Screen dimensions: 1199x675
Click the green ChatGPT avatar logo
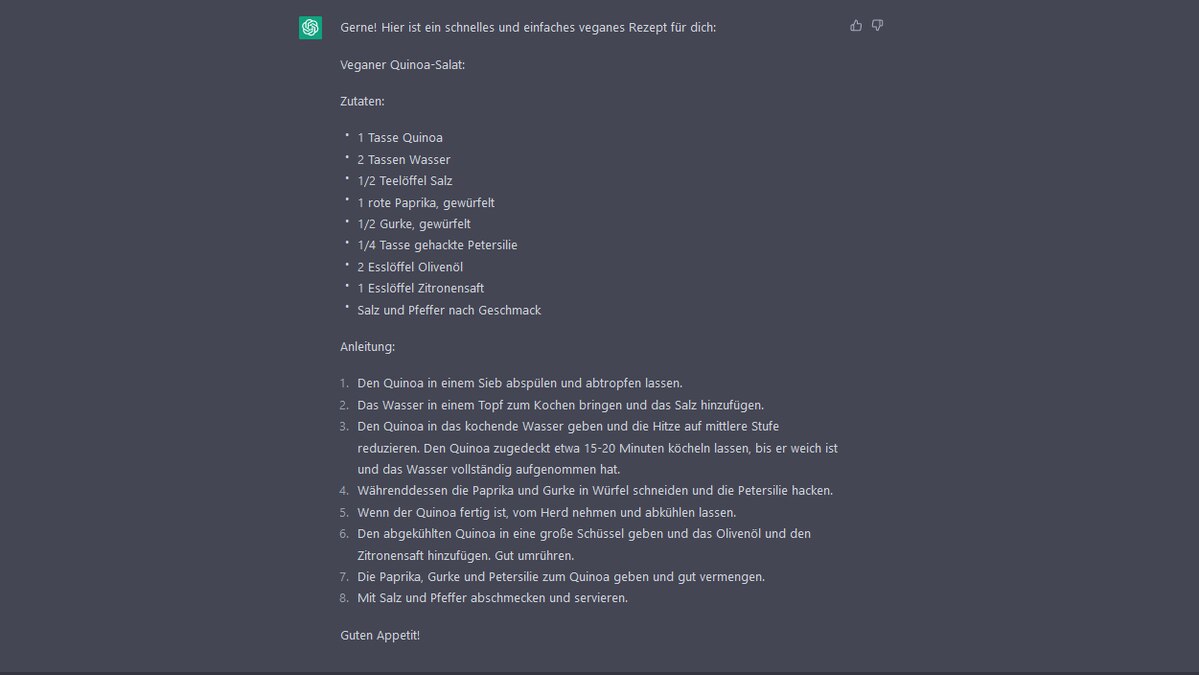310,28
